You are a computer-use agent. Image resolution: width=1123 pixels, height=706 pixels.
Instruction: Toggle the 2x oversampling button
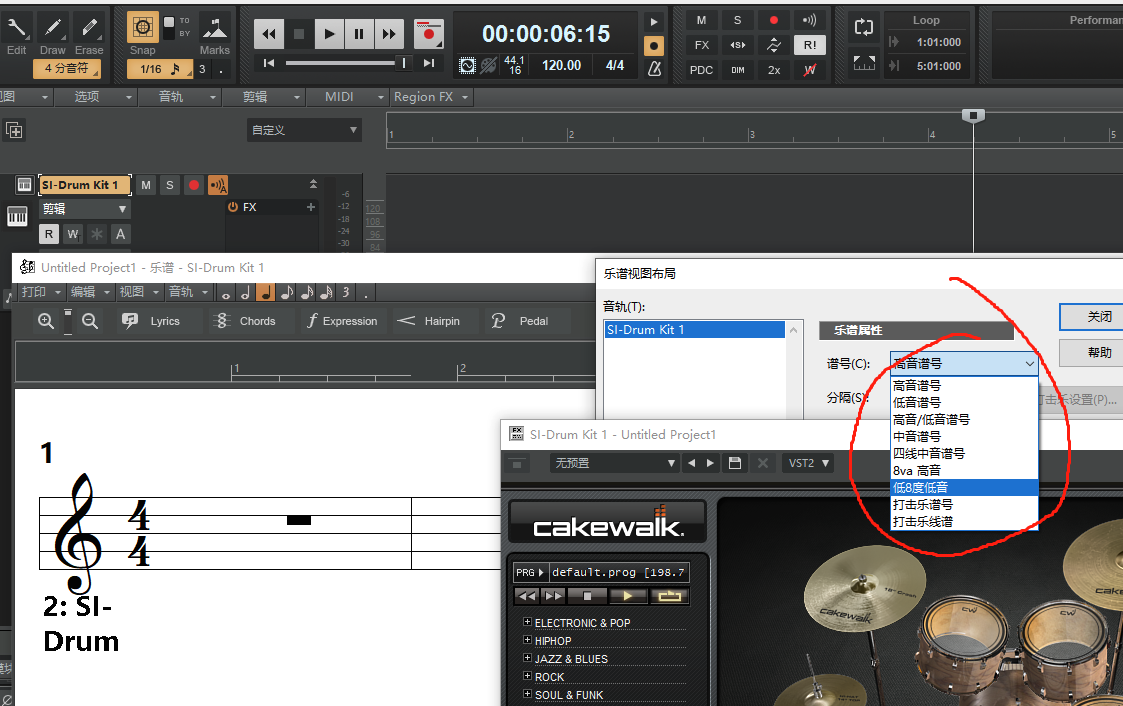tap(773, 69)
